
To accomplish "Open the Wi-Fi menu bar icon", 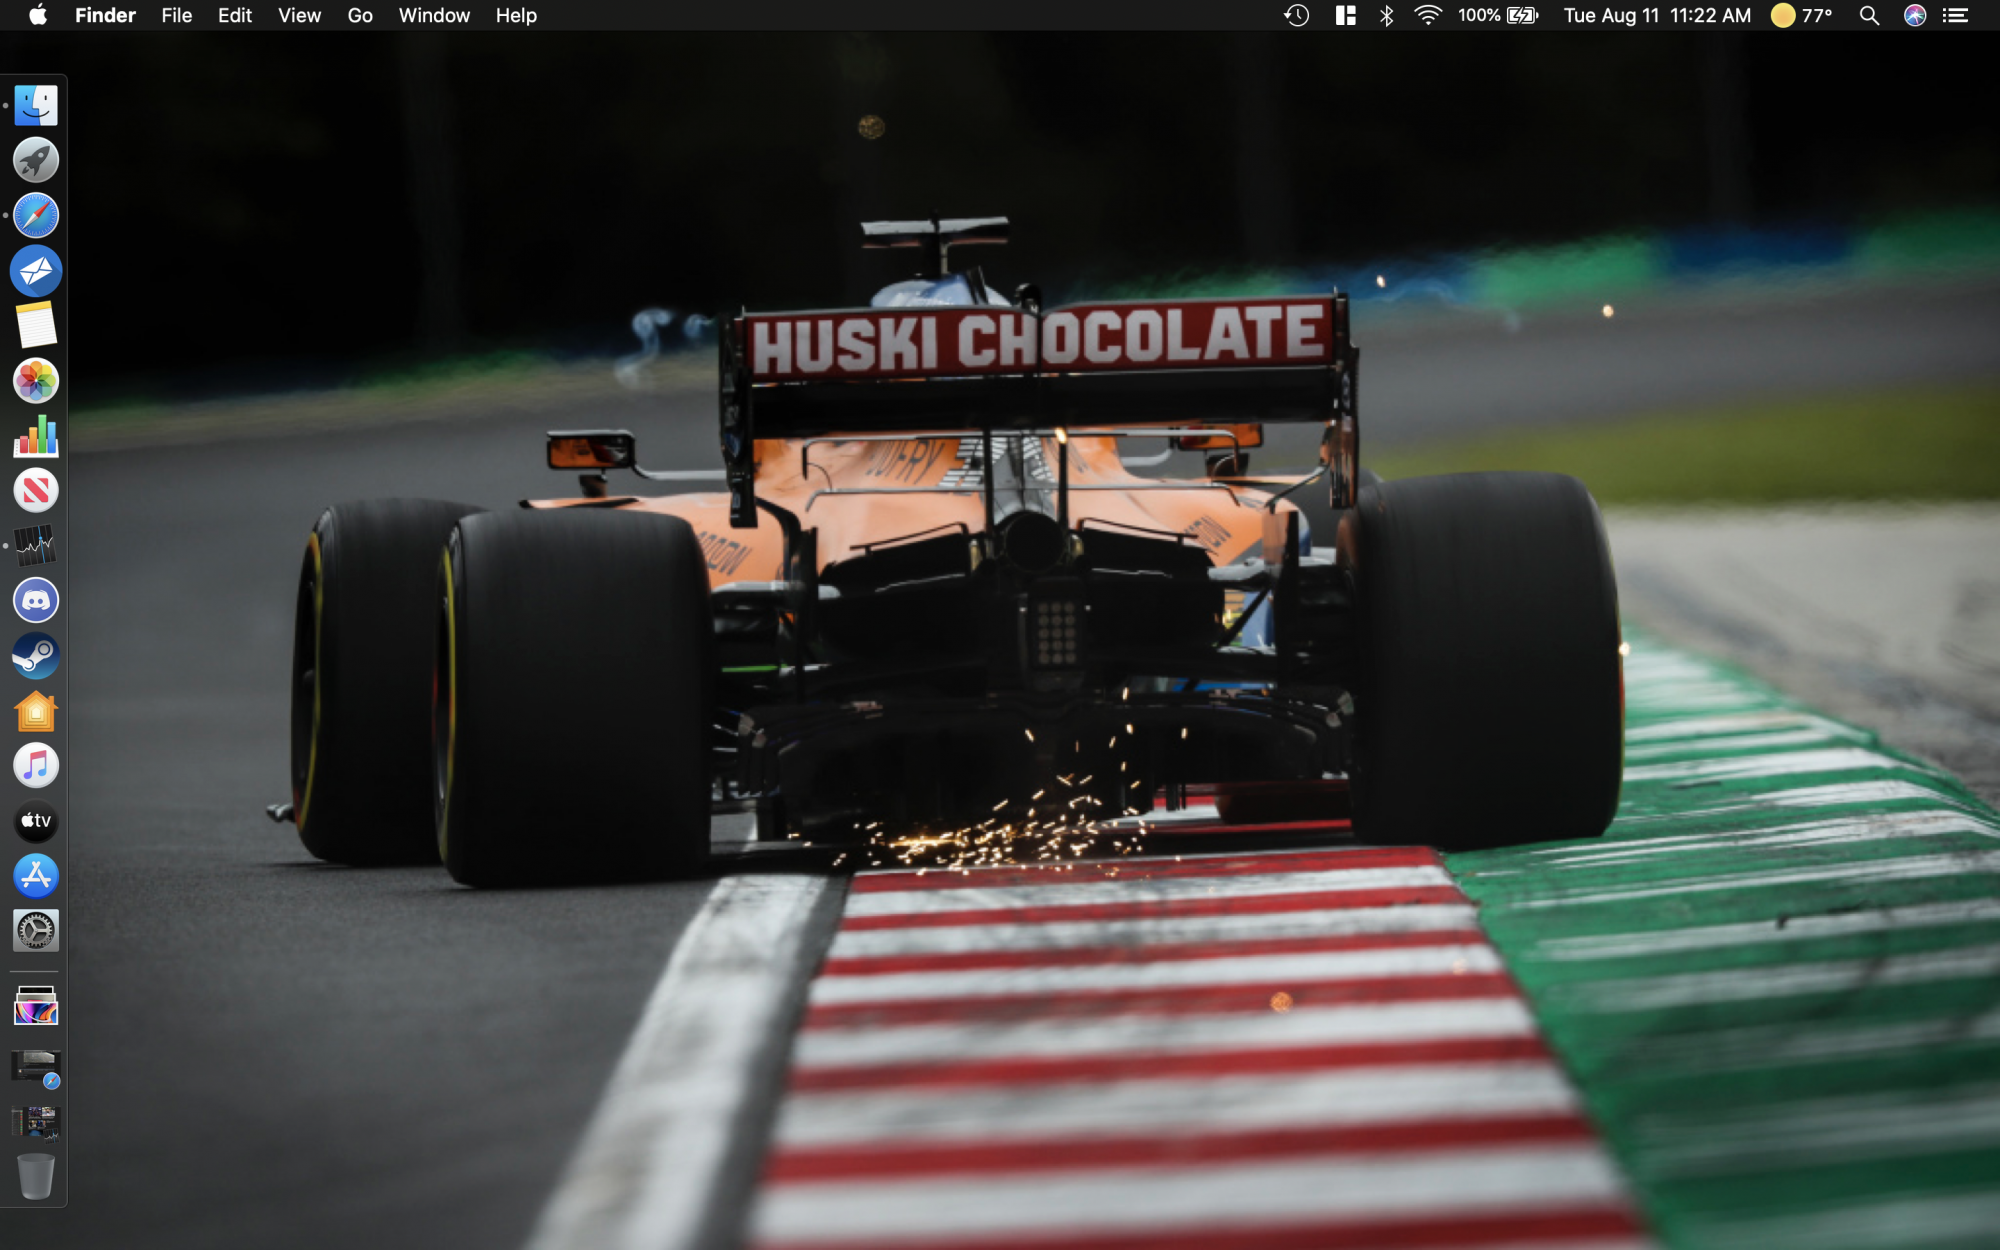I will tap(1428, 15).
